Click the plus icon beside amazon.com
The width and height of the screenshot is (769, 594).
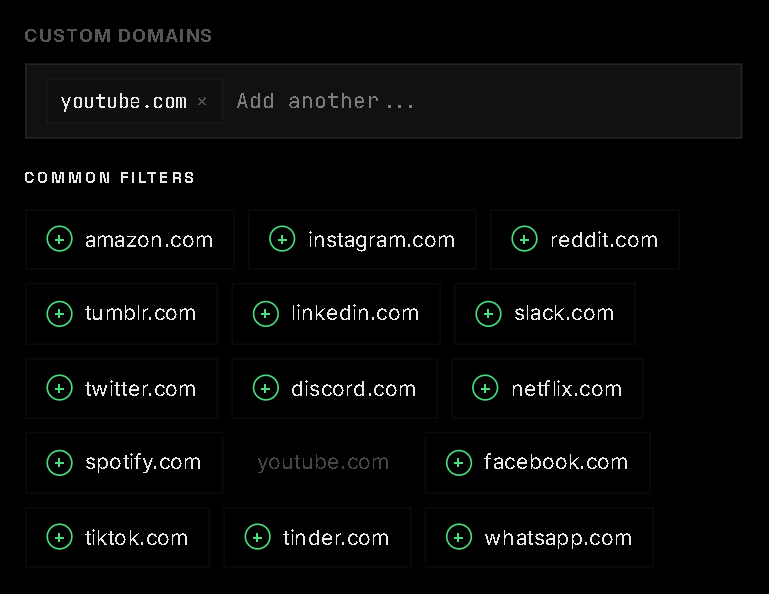pyautogui.click(x=59, y=239)
